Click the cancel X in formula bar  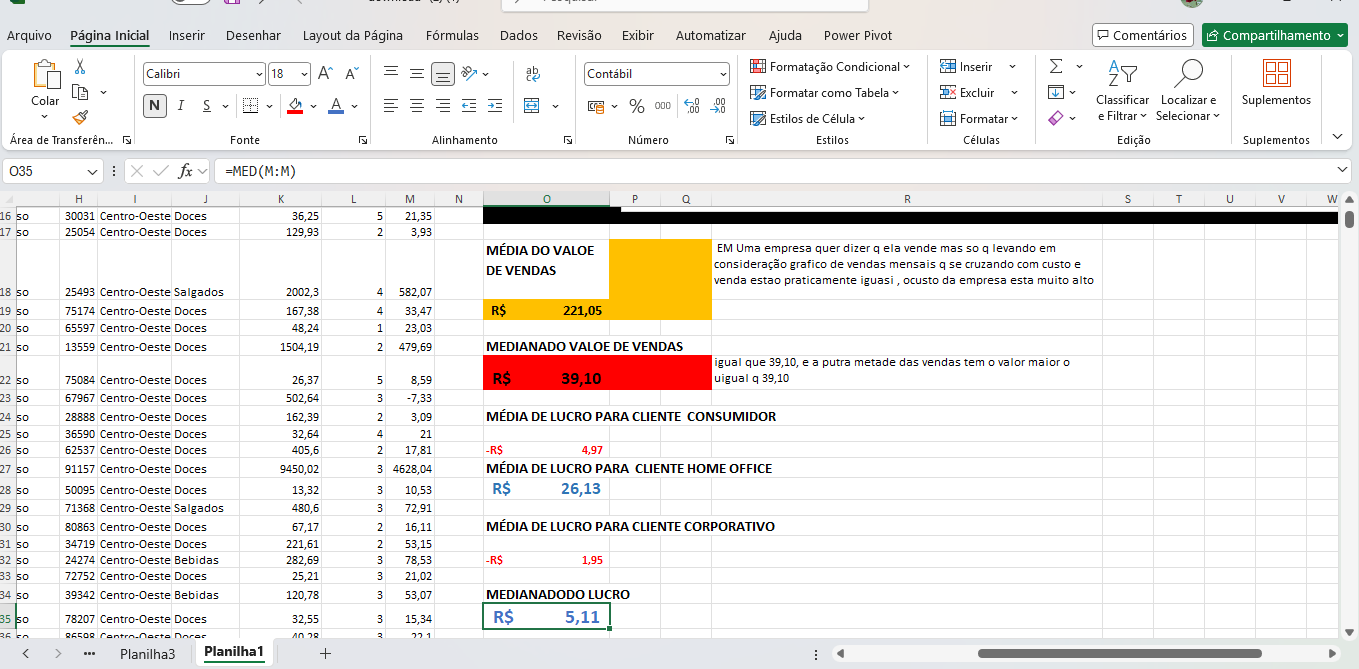click(136, 171)
